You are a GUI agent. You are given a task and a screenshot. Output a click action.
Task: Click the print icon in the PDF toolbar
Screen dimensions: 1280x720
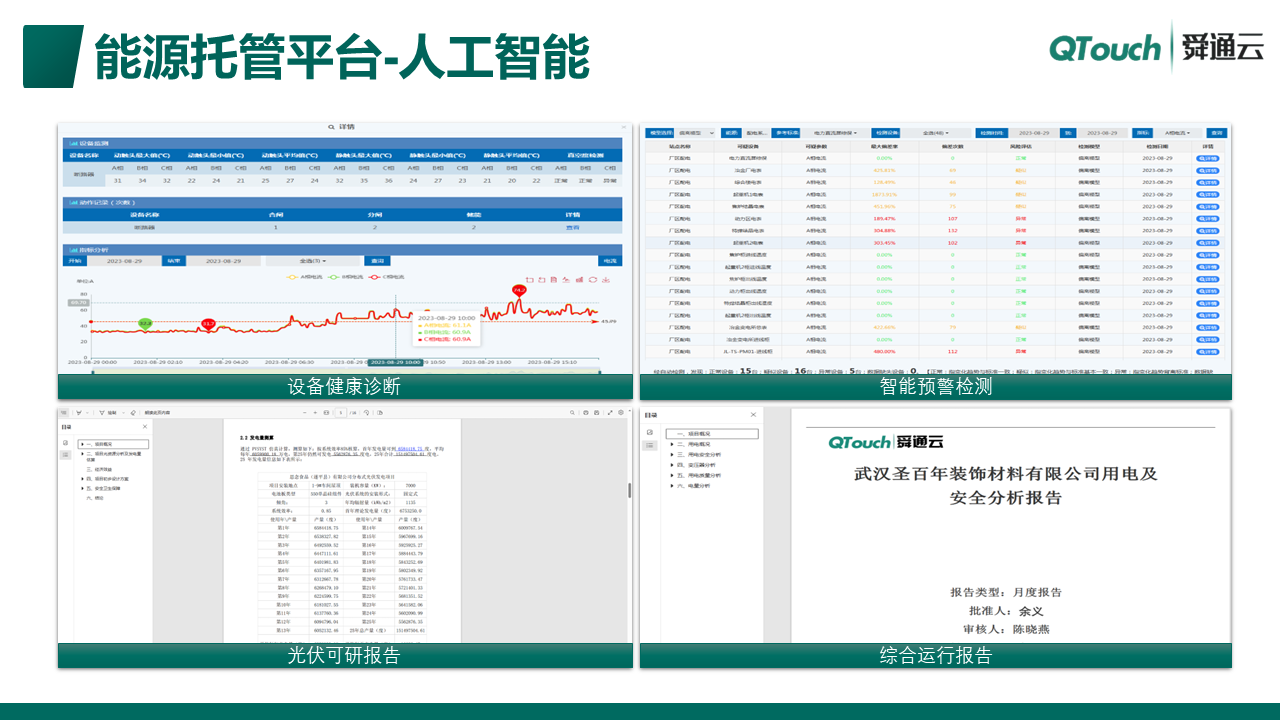point(586,413)
